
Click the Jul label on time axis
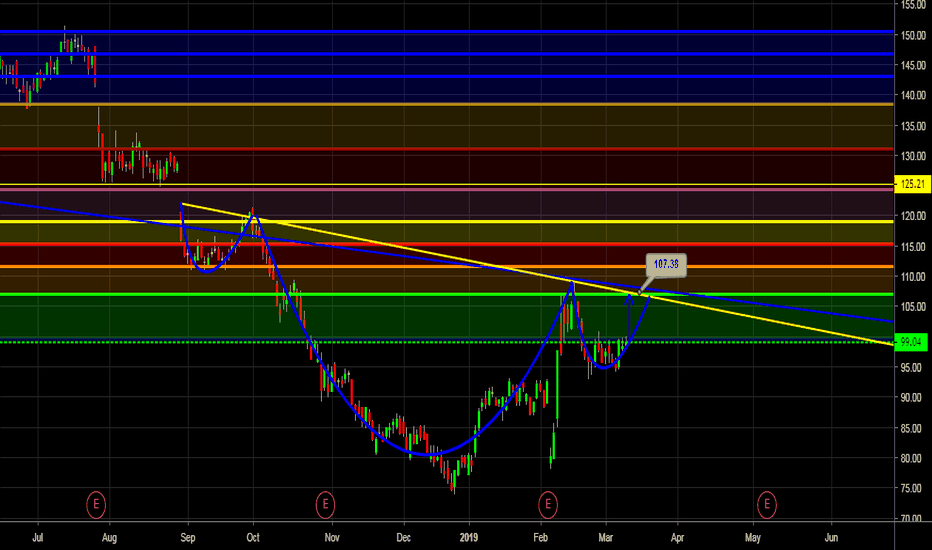[x=37, y=538]
